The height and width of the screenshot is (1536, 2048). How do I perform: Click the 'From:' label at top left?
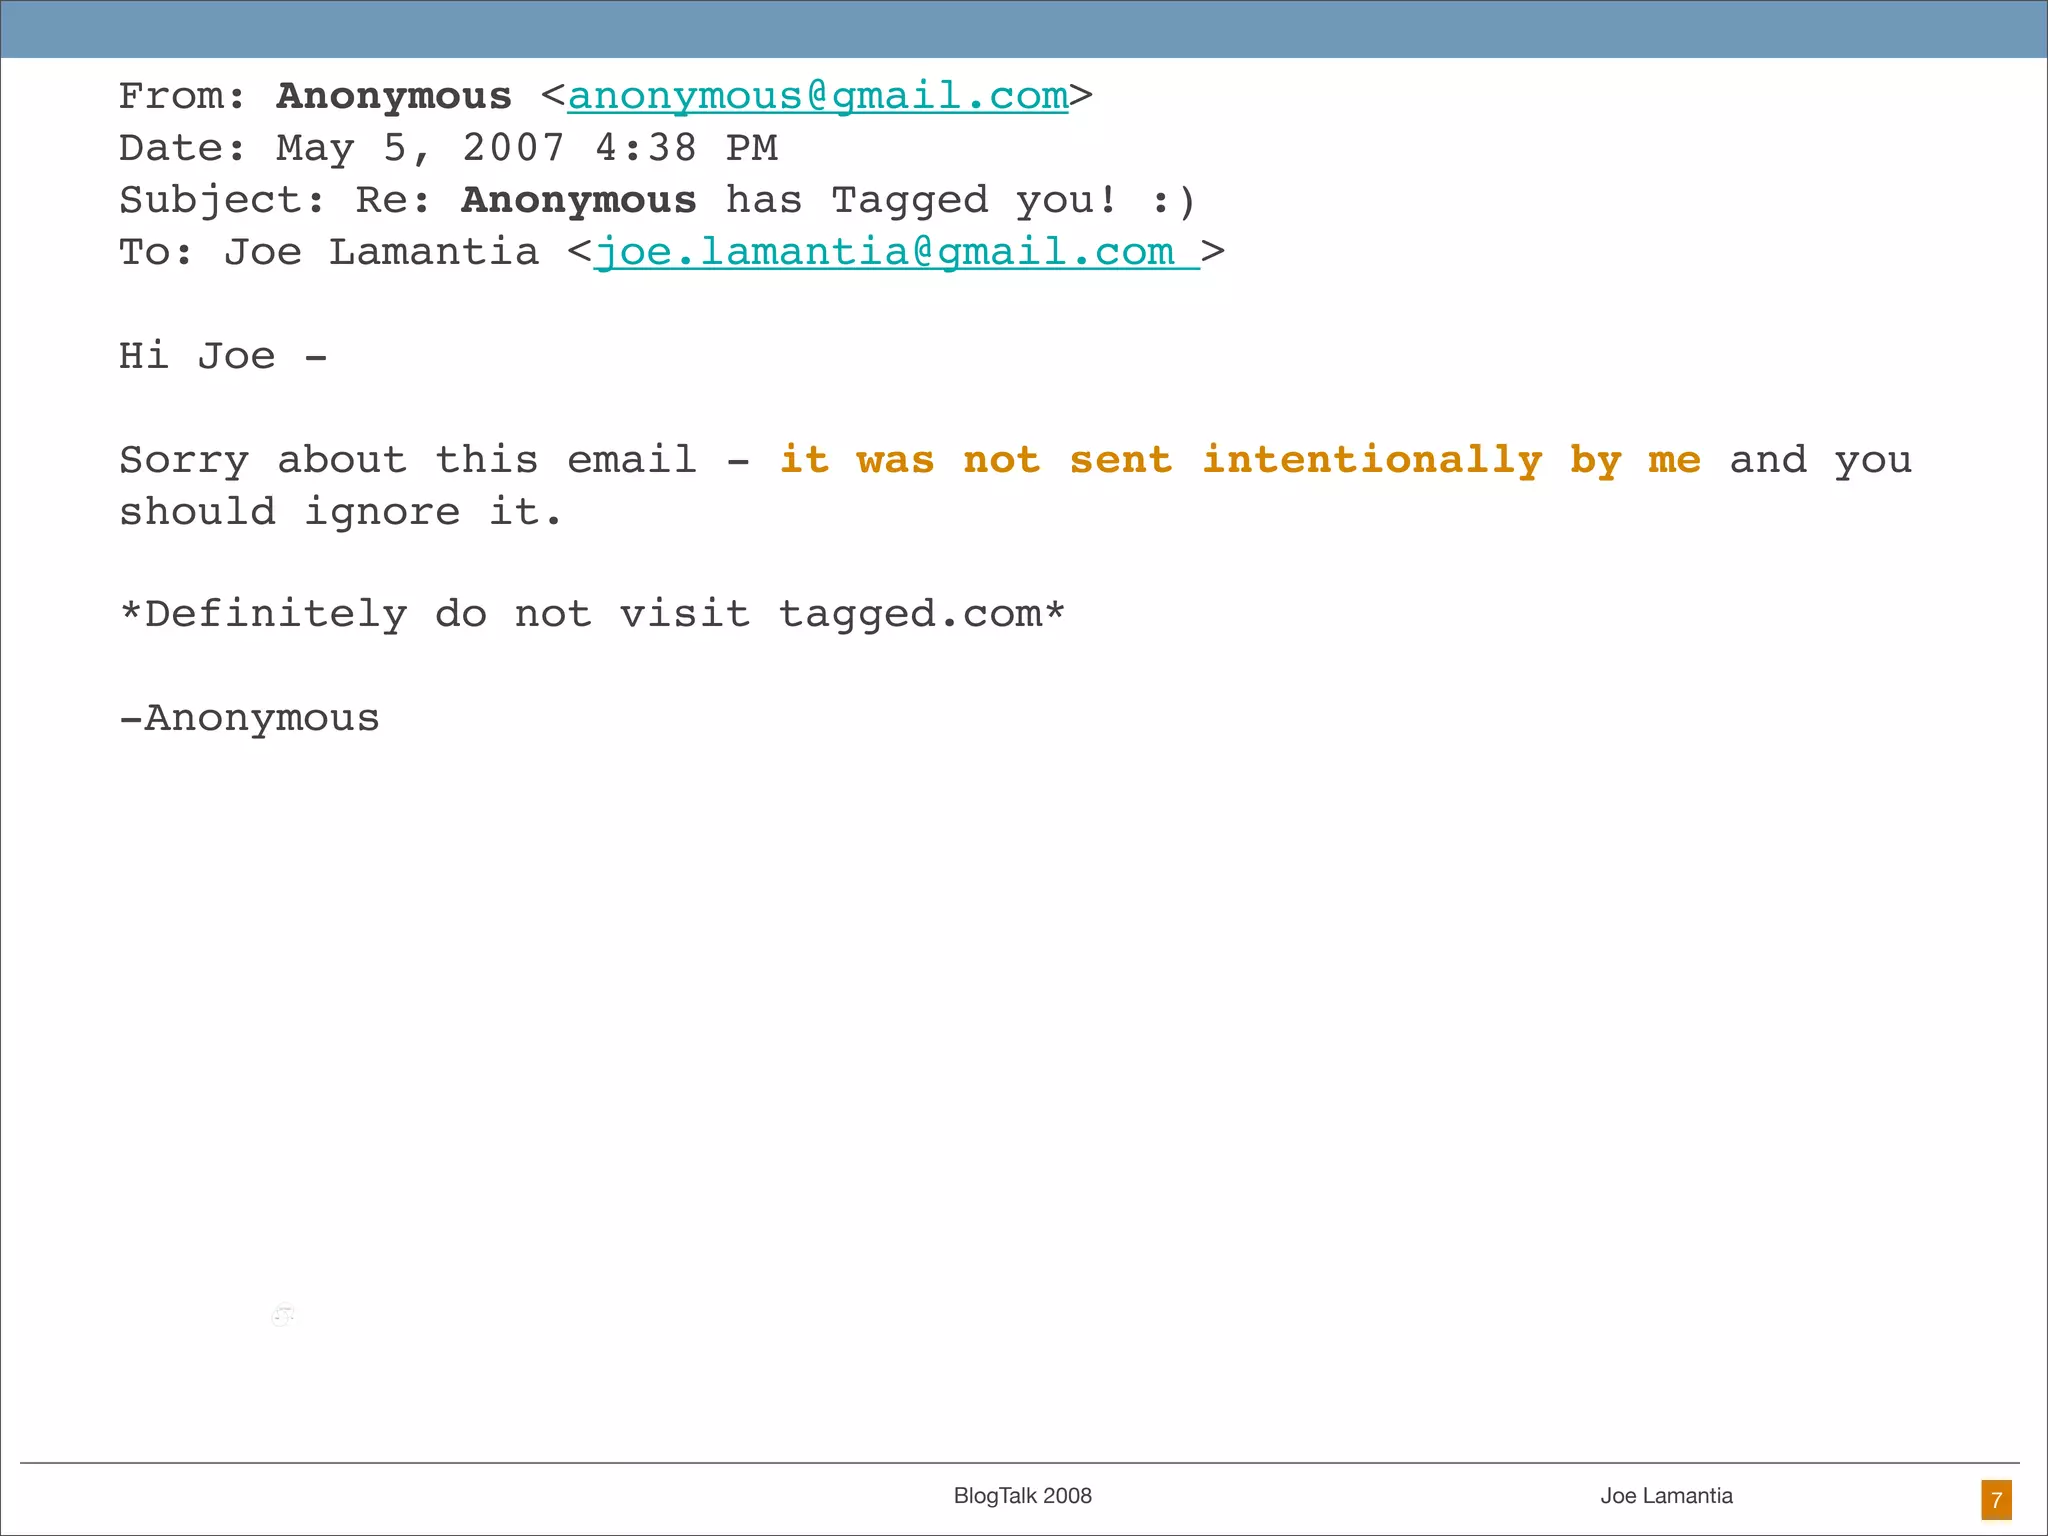coord(182,96)
